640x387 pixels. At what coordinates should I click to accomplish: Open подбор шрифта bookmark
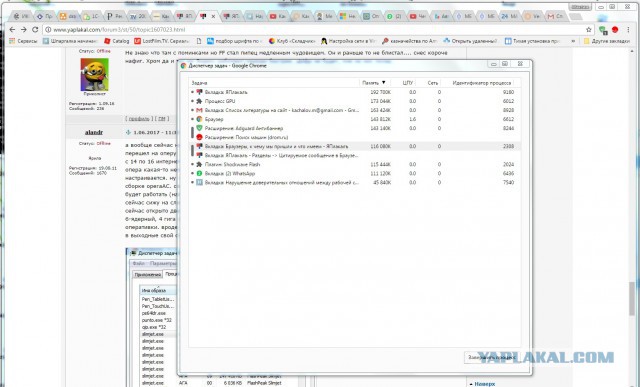pos(233,41)
